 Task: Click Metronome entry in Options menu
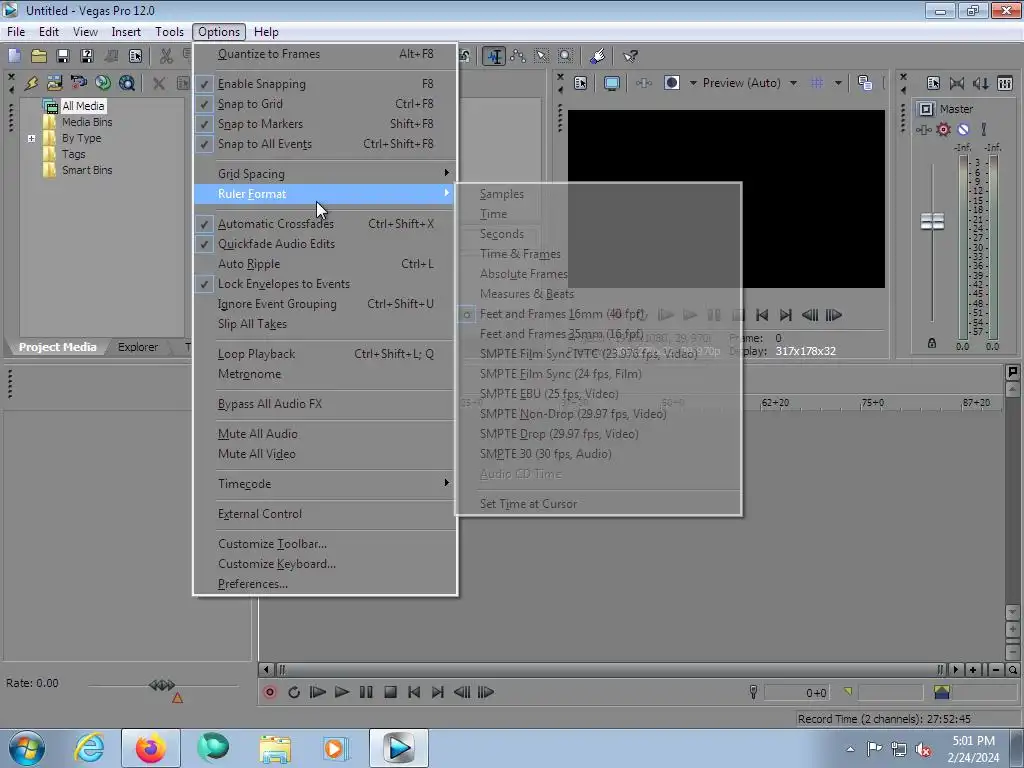[x=325, y=374]
